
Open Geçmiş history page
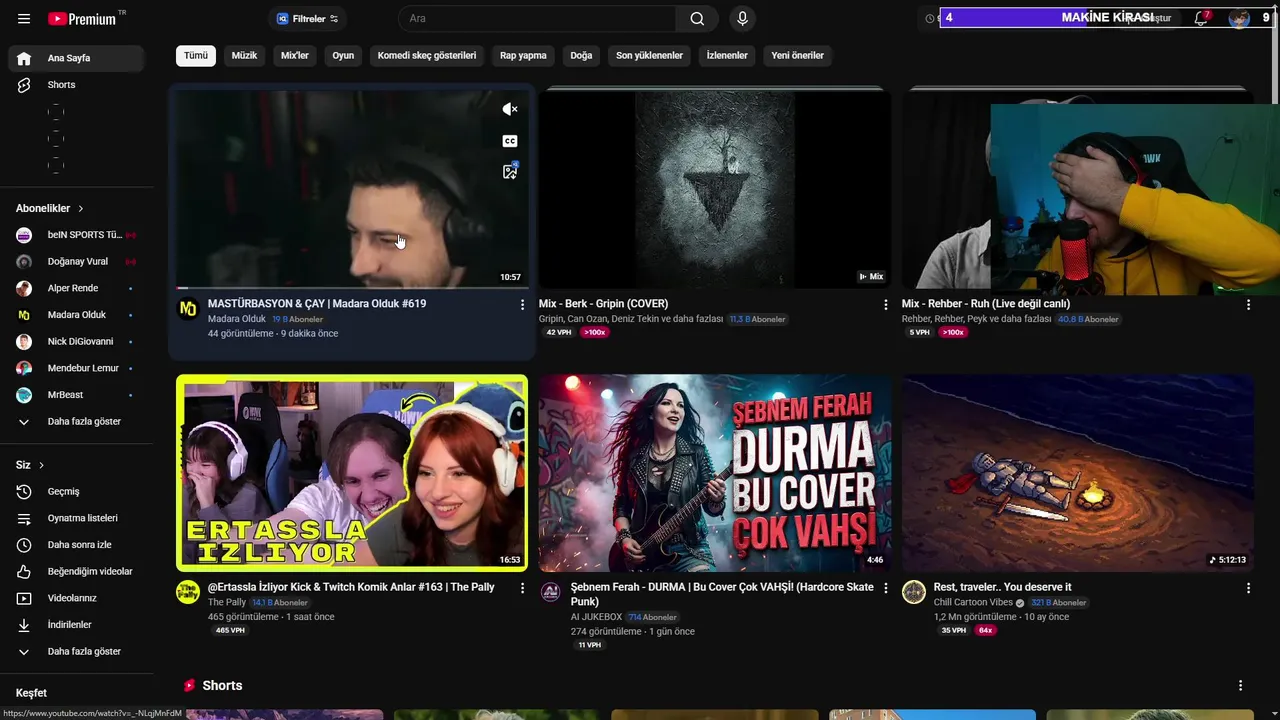(76, 492)
